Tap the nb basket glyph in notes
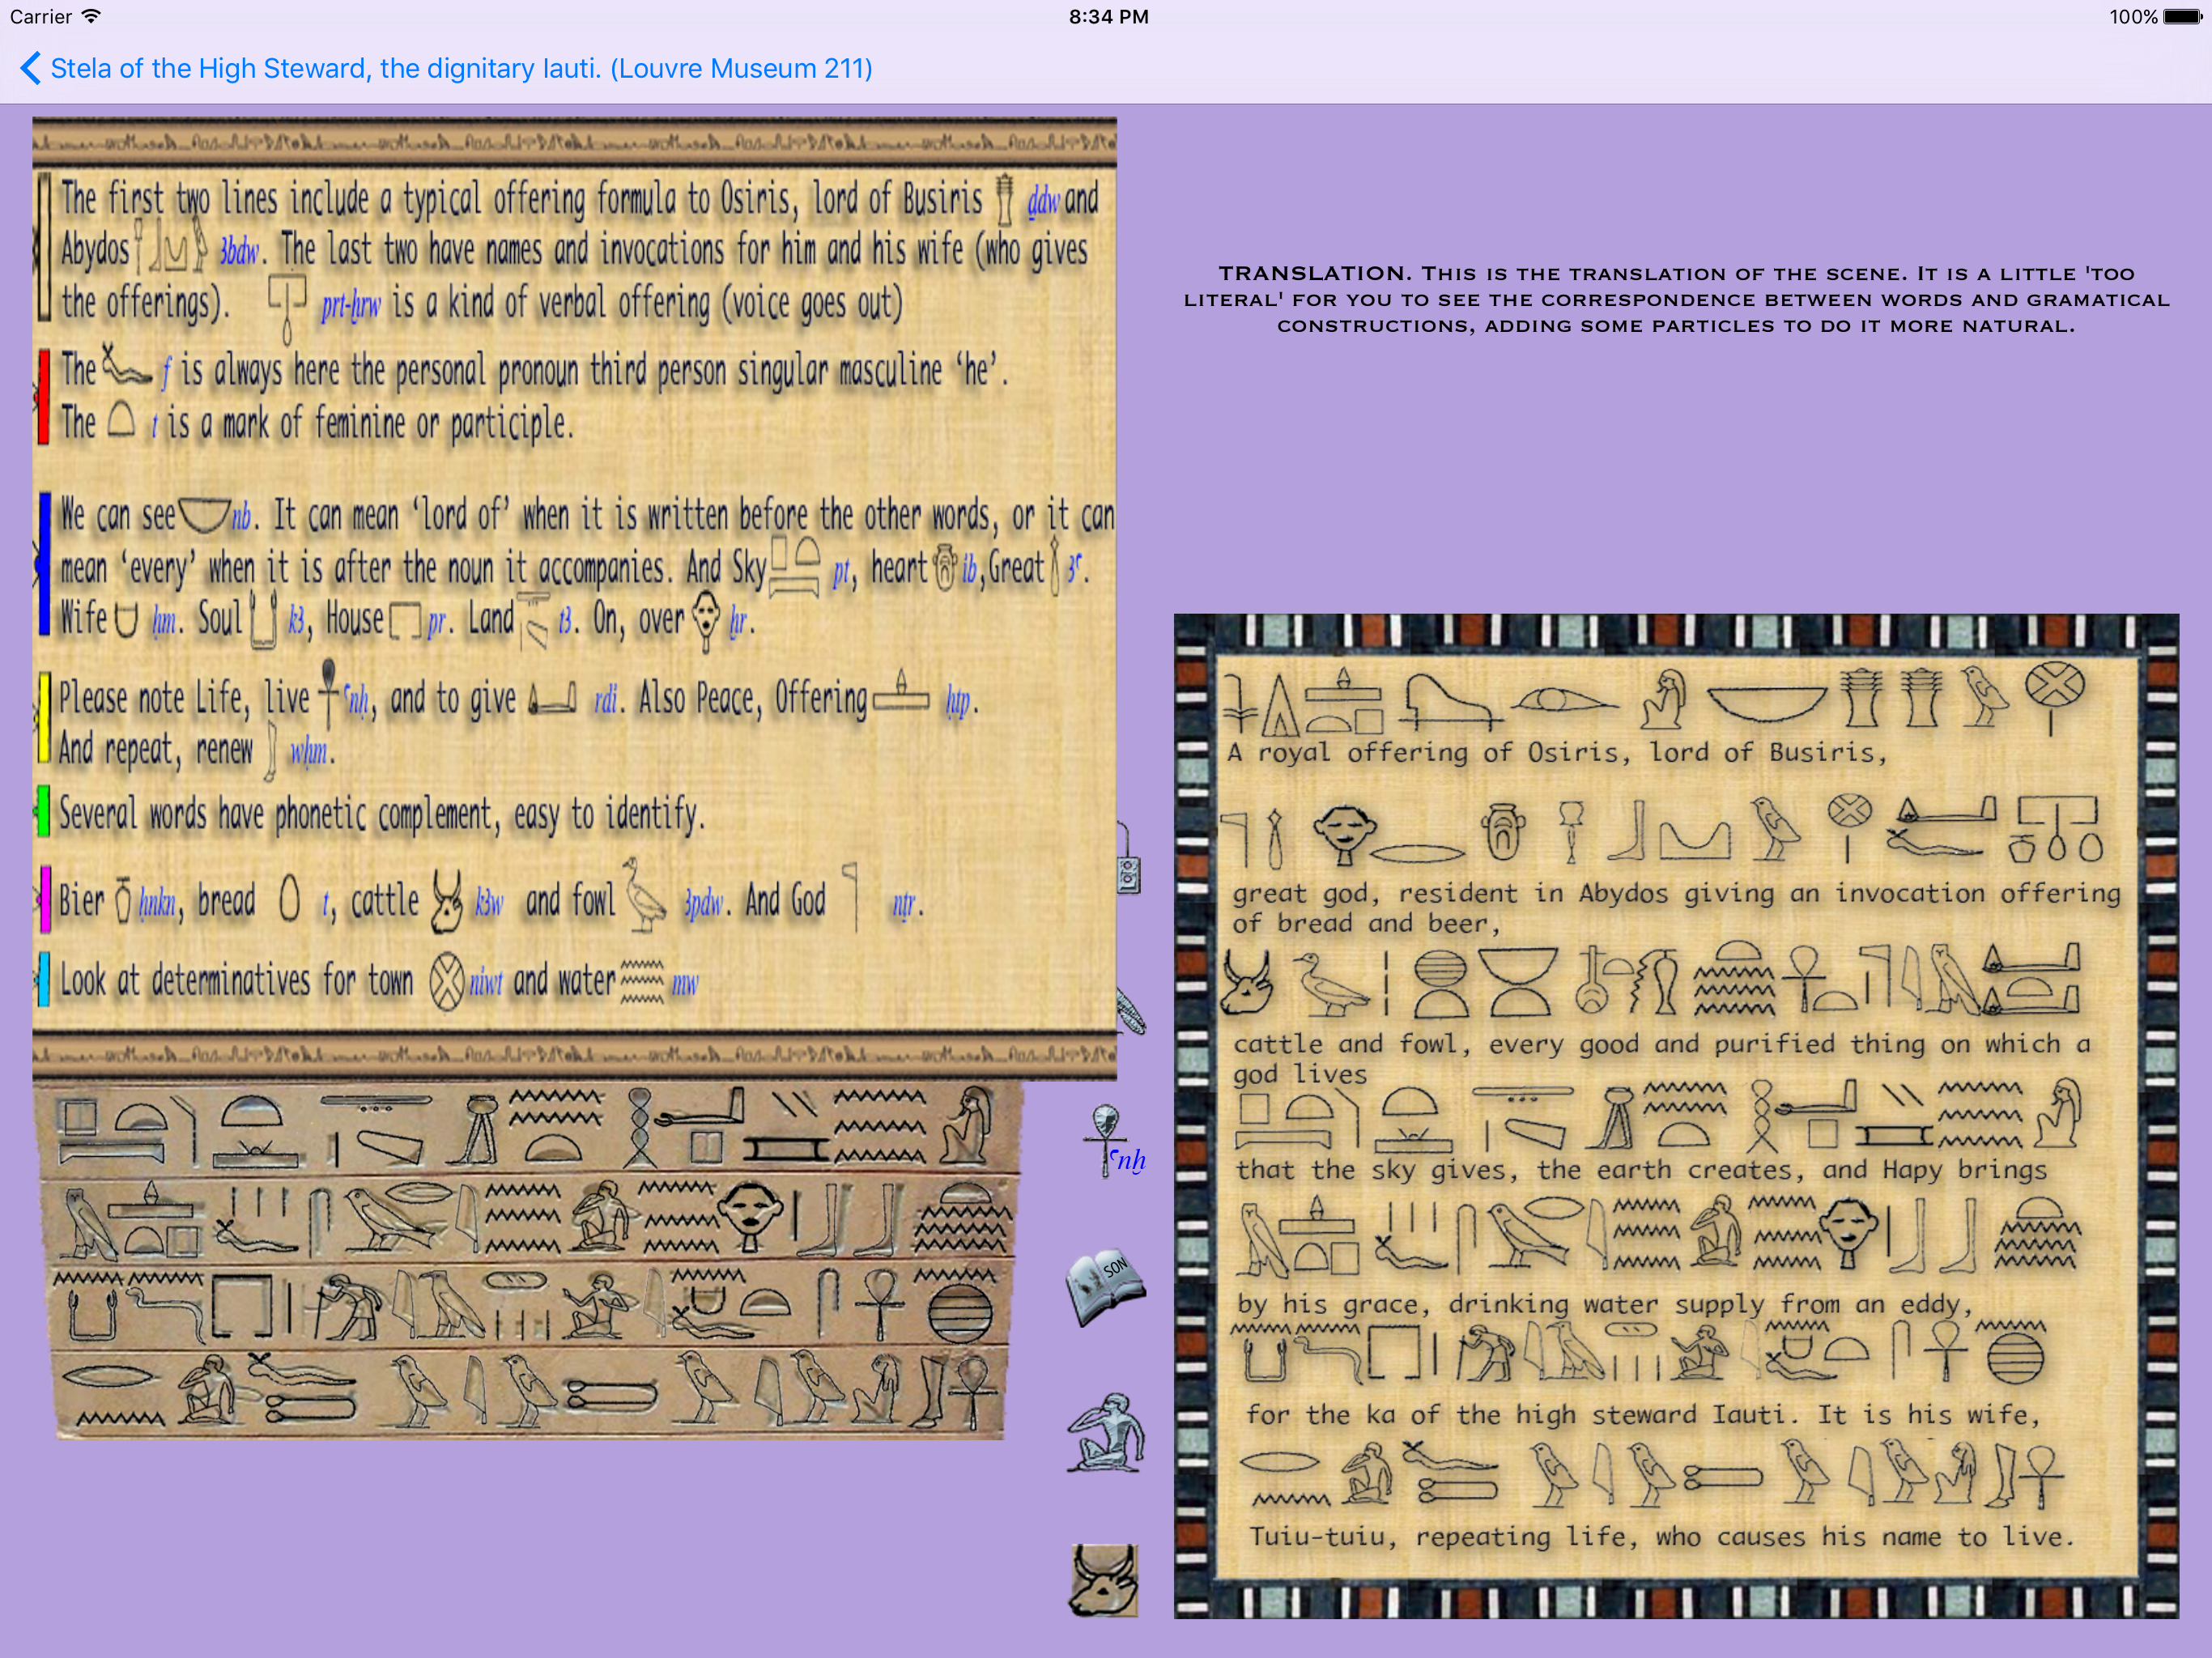This screenshot has height=1658, width=2212. pyautogui.click(x=203, y=515)
